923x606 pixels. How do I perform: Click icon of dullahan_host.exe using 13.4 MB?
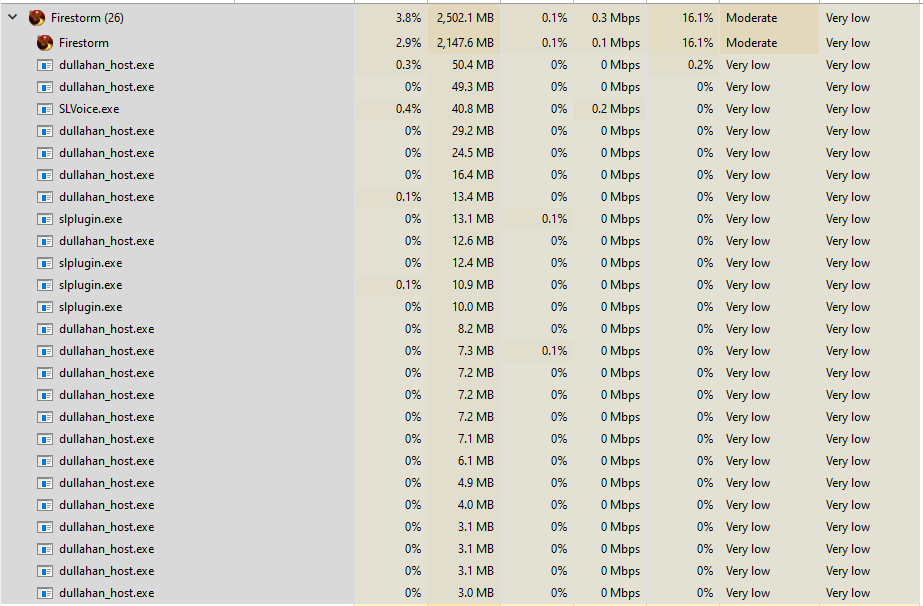45,197
